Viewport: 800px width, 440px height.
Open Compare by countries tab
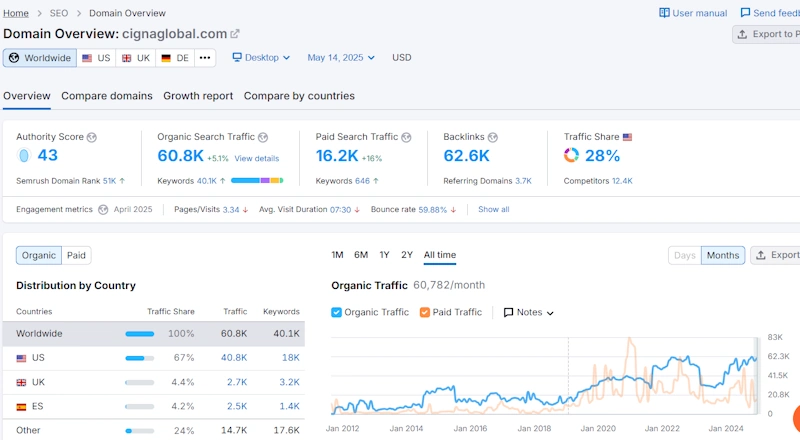coord(299,96)
